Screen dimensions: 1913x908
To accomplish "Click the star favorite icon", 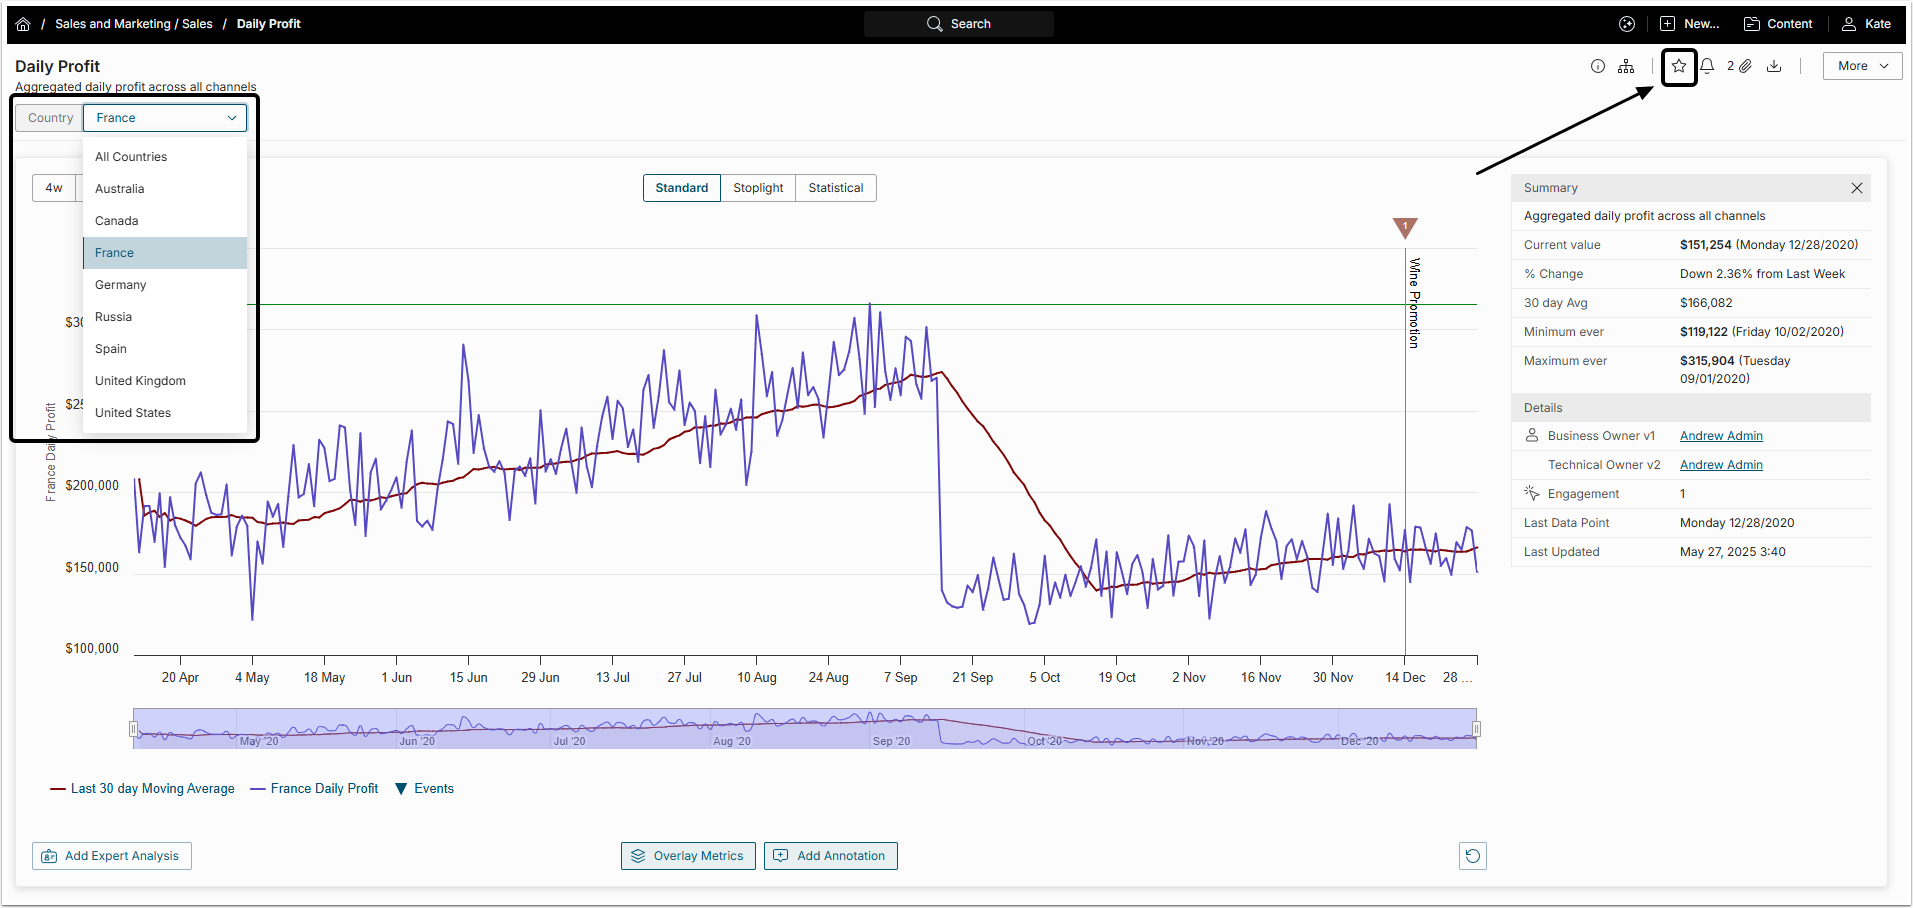I will 1679,66.
